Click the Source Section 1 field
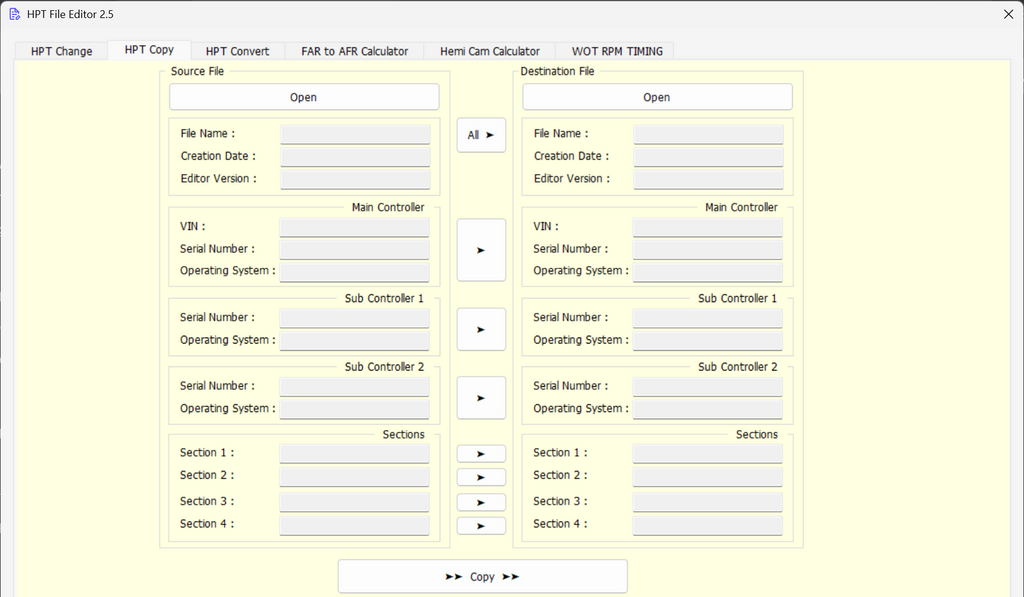The image size is (1024, 597). pyautogui.click(x=355, y=453)
